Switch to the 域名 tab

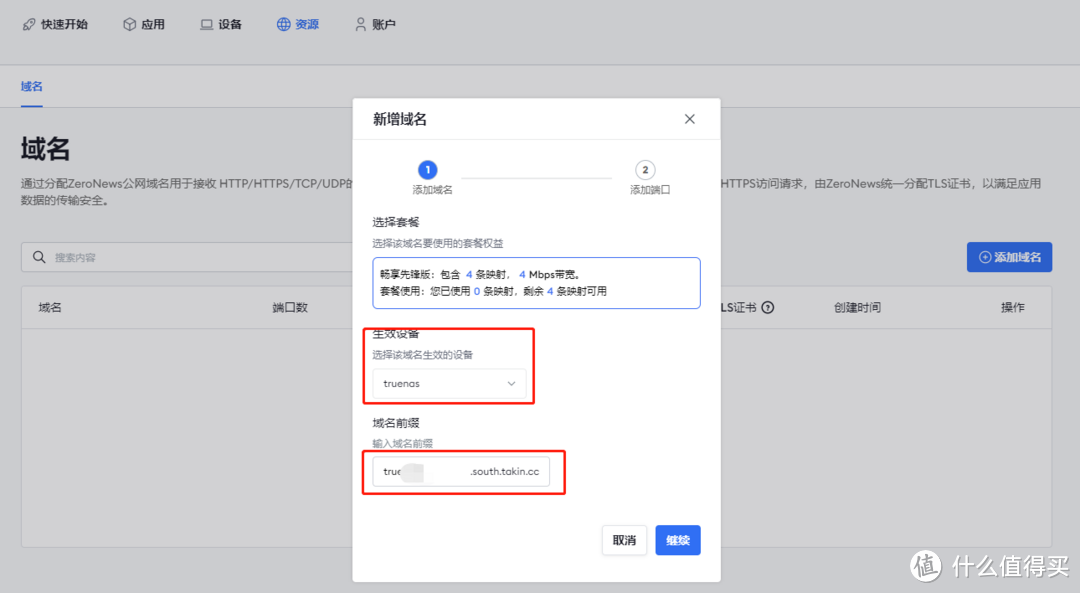tap(31, 86)
